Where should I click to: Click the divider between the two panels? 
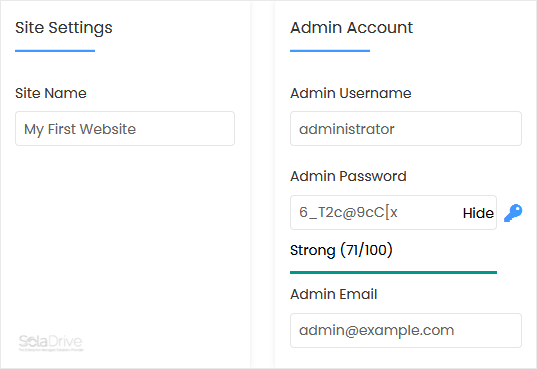tap(262, 184)
